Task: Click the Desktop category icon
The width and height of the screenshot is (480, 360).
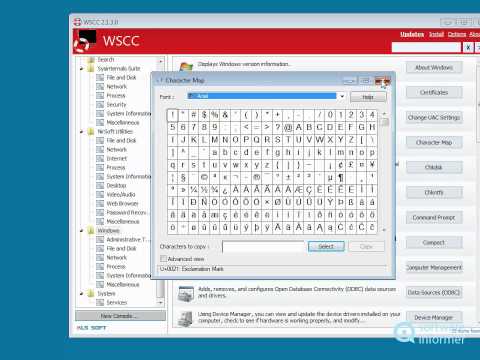Action: tap(100, 186)
